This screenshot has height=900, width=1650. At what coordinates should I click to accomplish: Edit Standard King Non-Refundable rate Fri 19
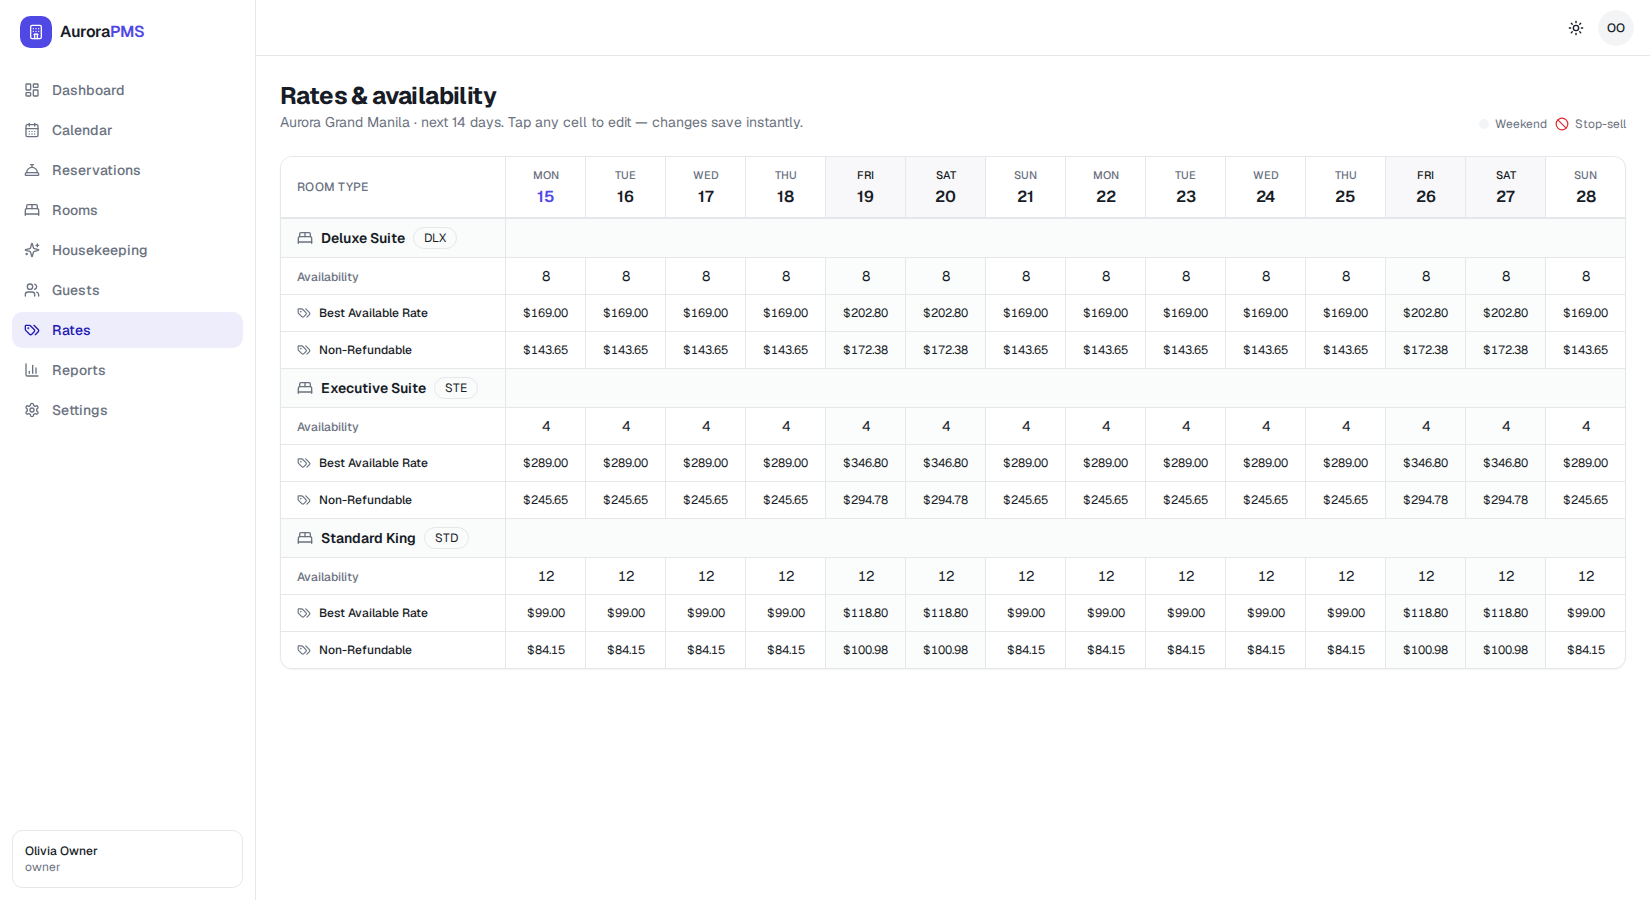[866, 650]
